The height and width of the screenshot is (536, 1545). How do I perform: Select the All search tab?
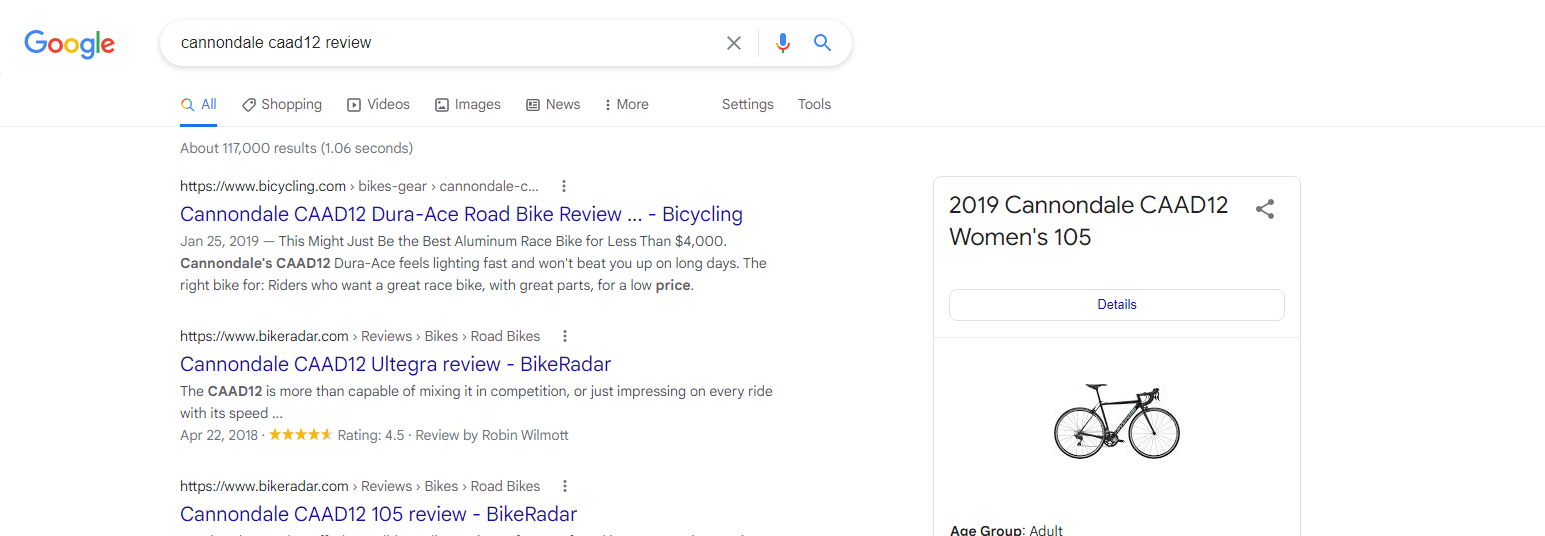[x=198, y=104]
